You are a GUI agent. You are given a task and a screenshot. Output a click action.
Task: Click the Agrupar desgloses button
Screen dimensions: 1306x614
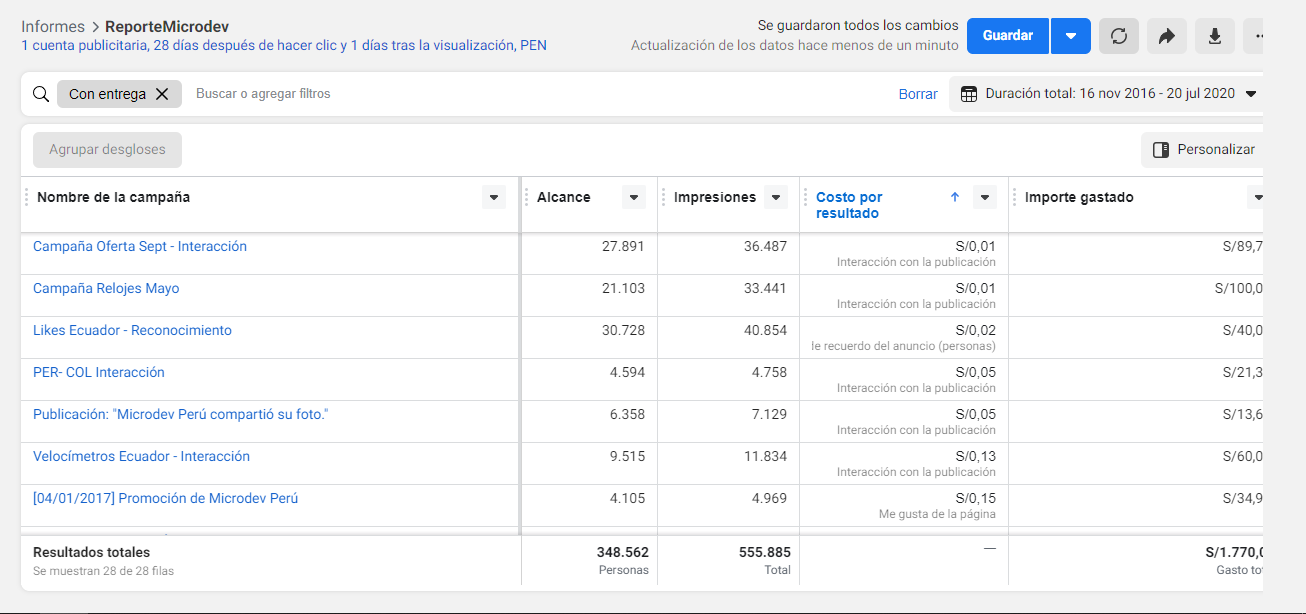click(107, 150)
